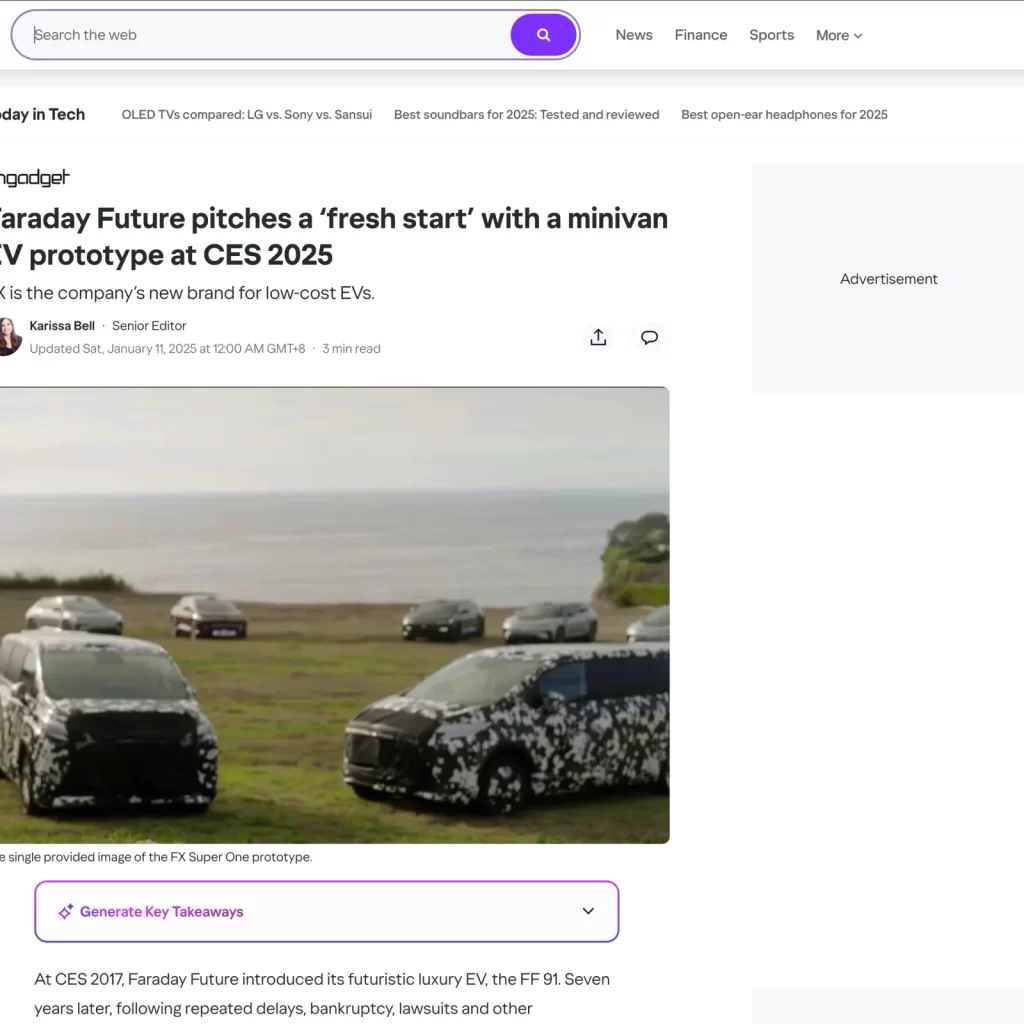This screenshot has width=1024, height=1024.
Task: Expand the Key Takeaways chevron
Action: [588, 911]
